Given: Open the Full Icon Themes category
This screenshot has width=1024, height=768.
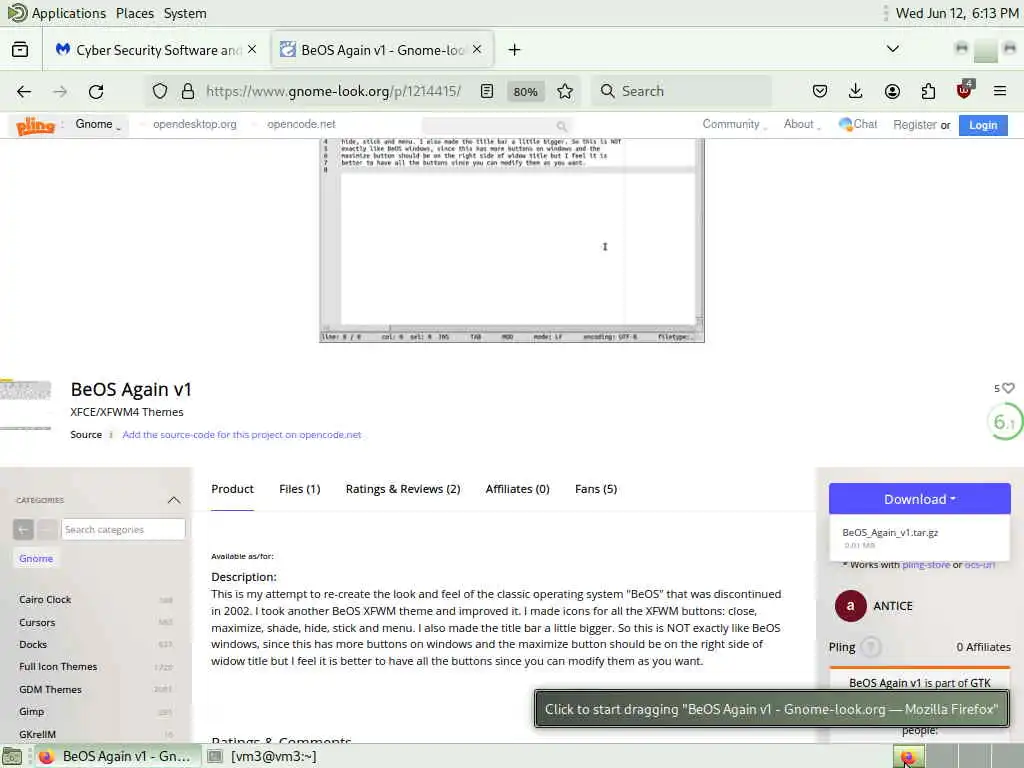Looking at the screenshot, I should 58,667.
